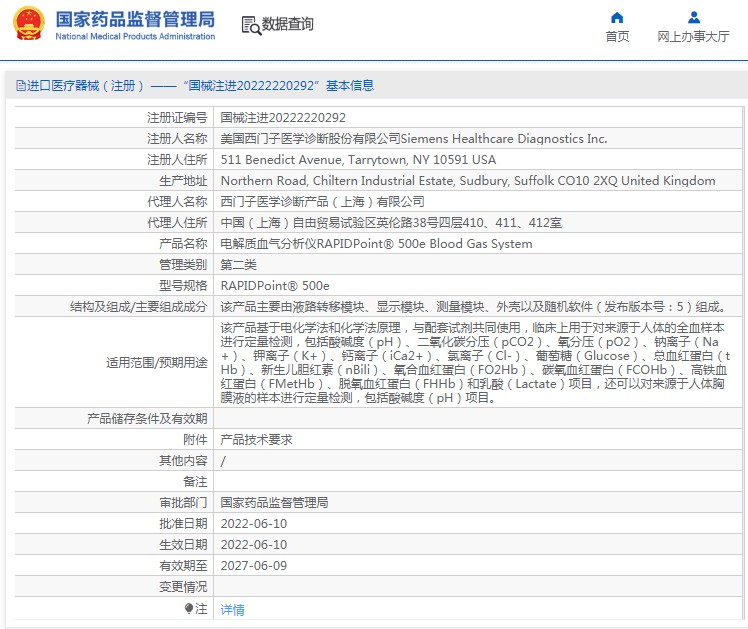
Task: Click the 附件 row label
Action: click(195, 440)
